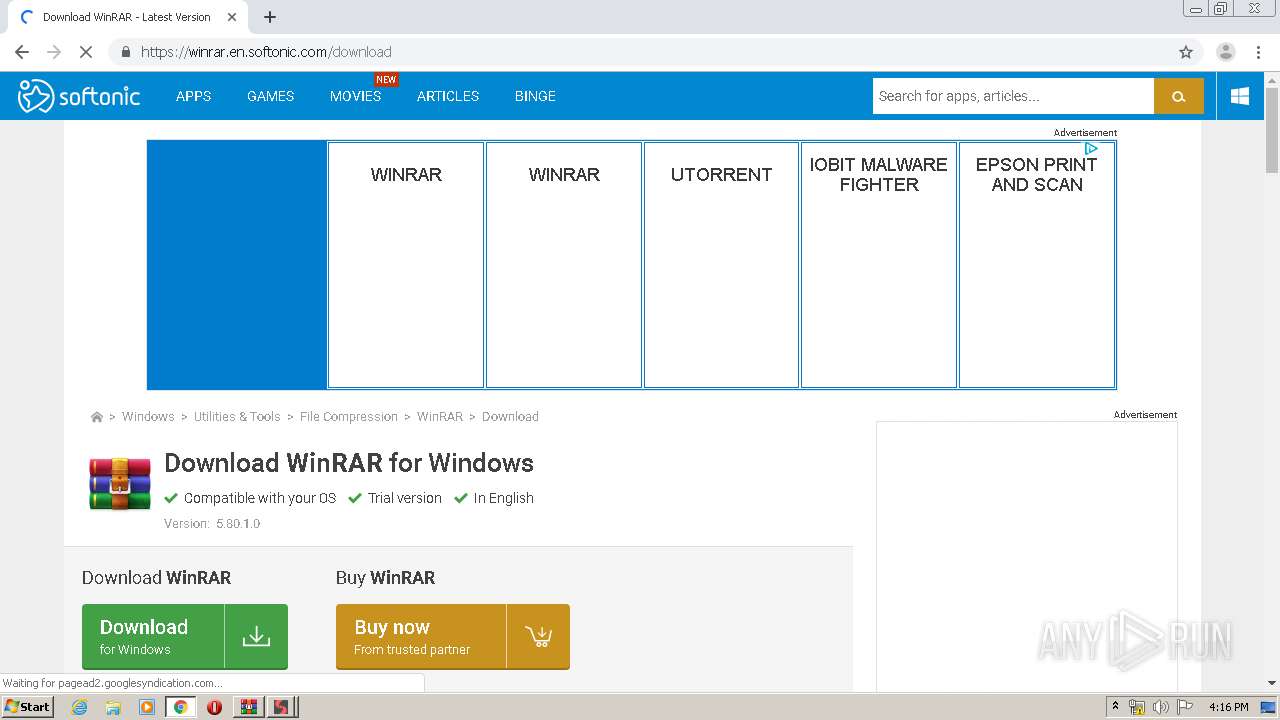Click the scrollbar down arrow
Viewport: 1280px width, 720px height.
[1272, 683]
